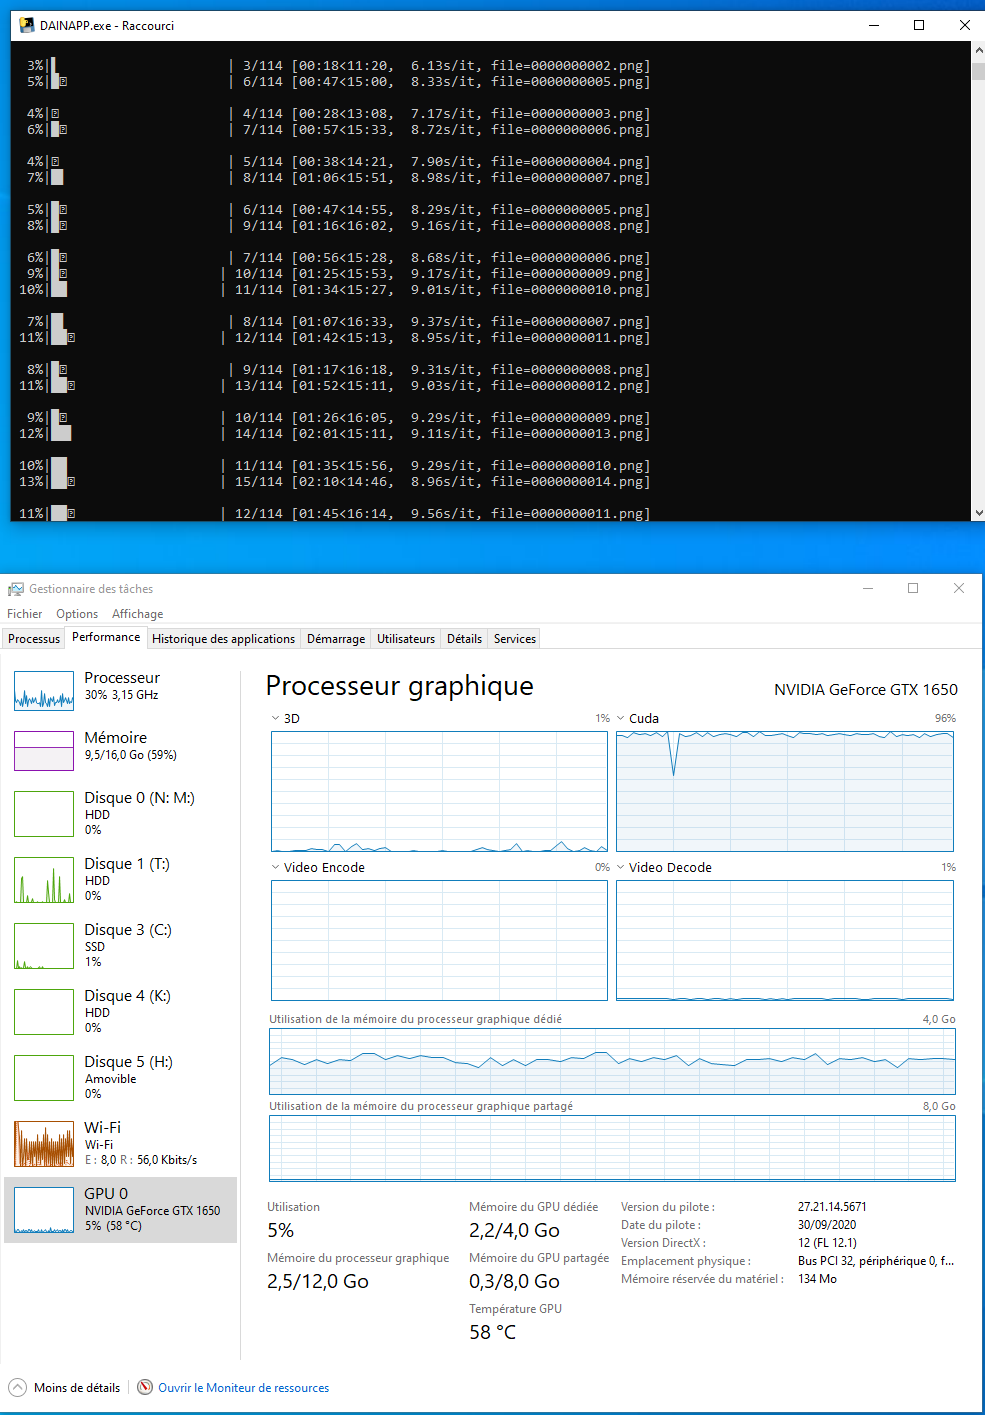Collapse the Cuda engine graph
Viewport: 985px width, 1415px height.
click(x=621, y=718)
